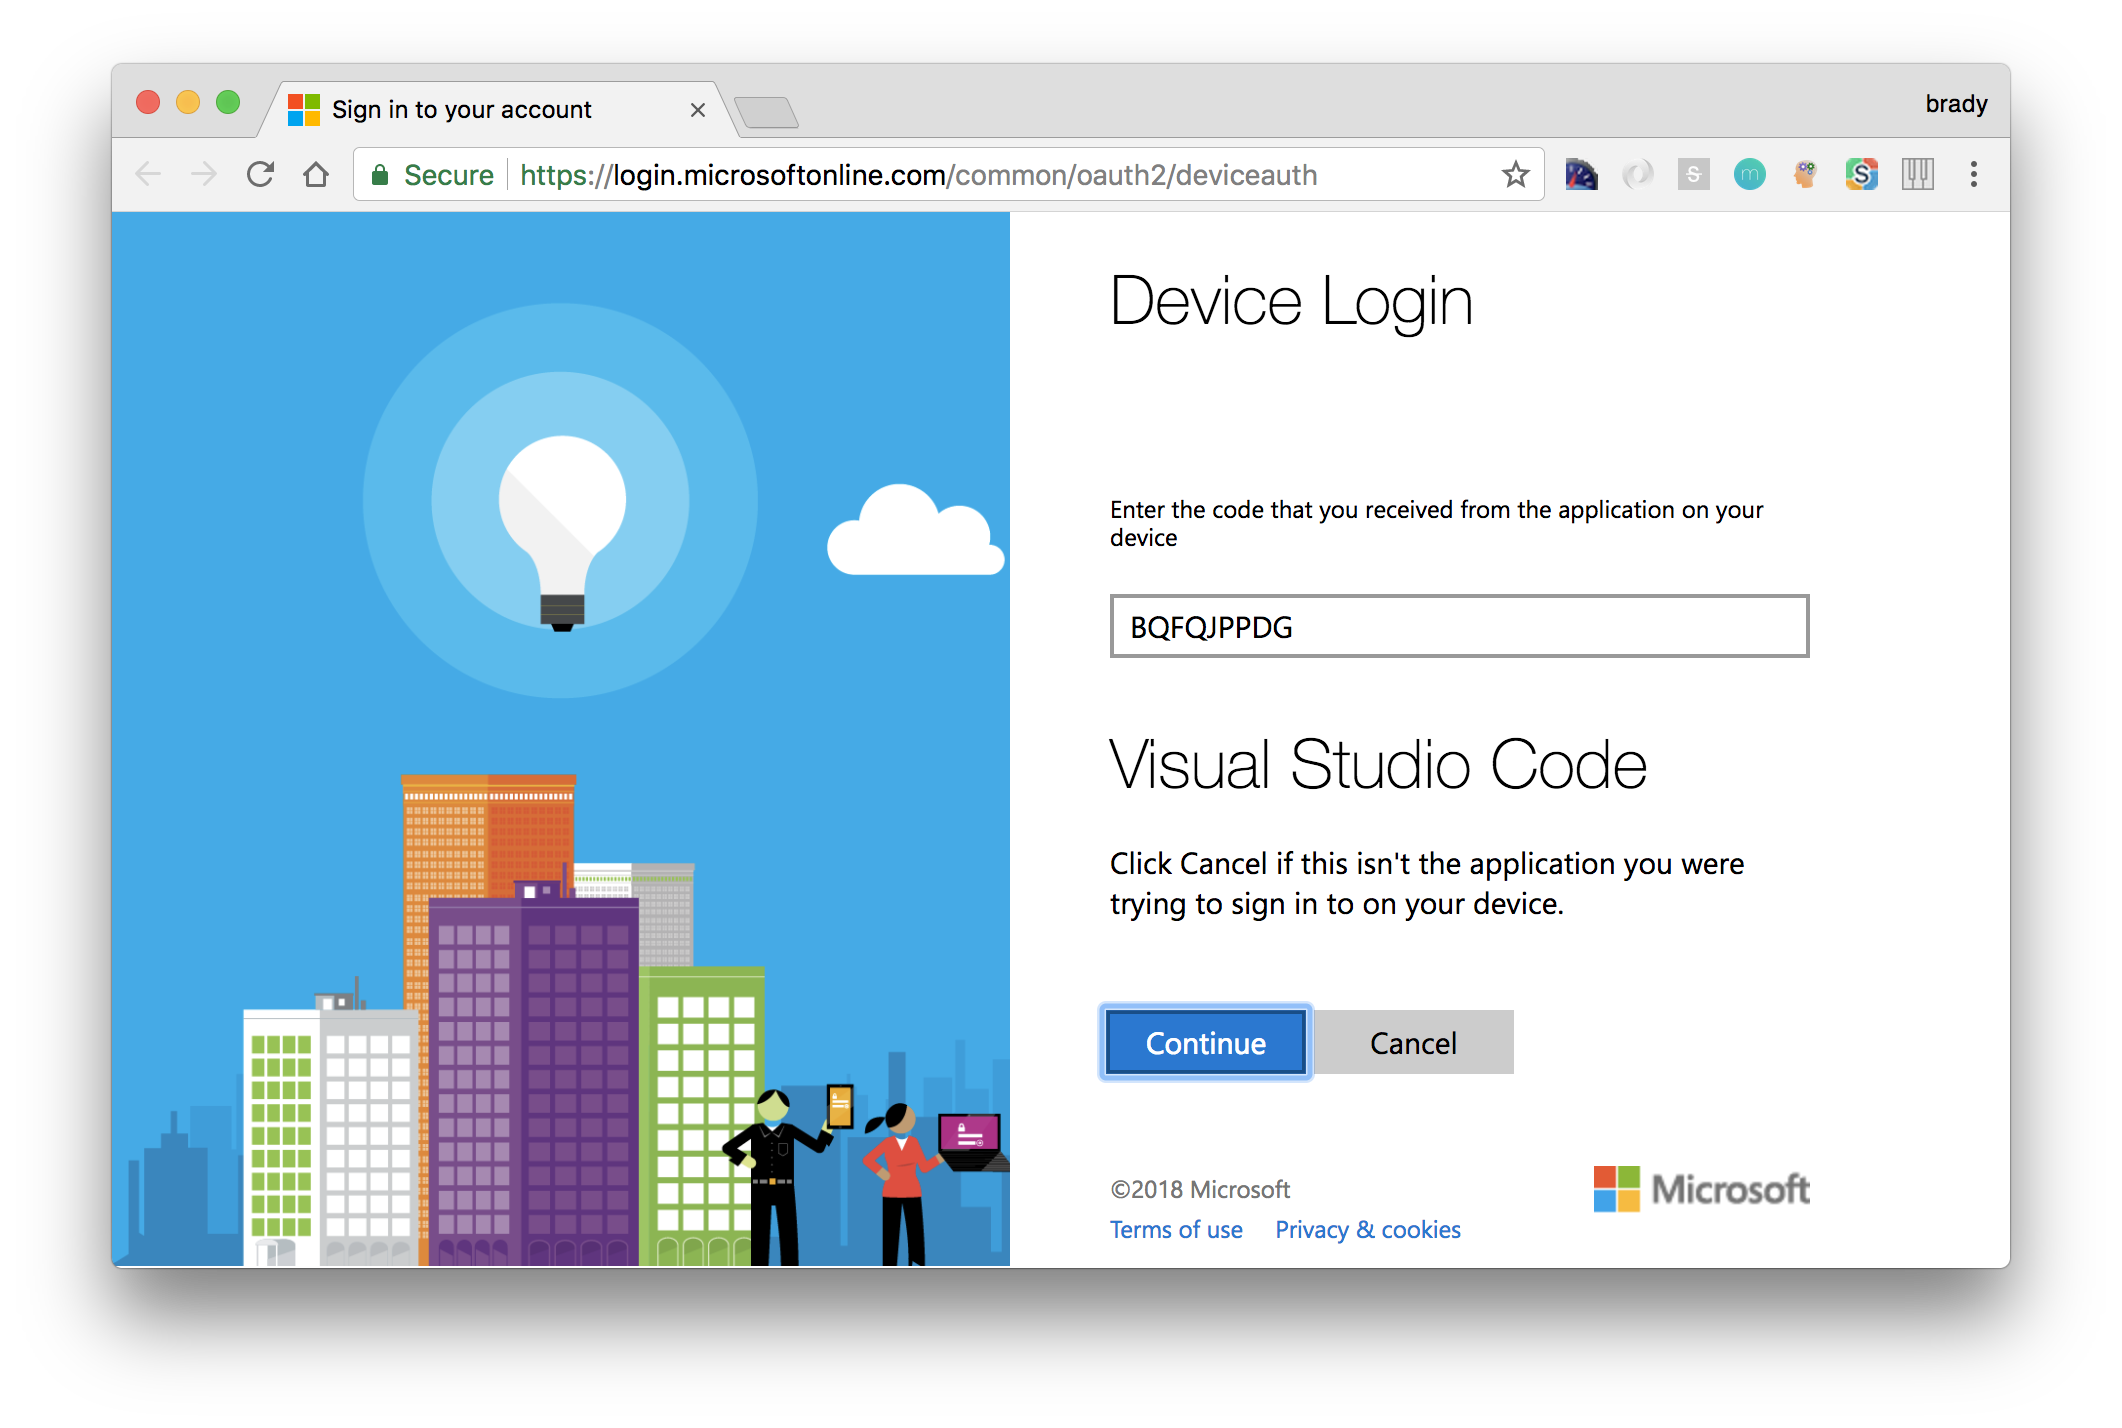Reload the Device Login page
This screenshot has width=2122, height=1428.
260,175
